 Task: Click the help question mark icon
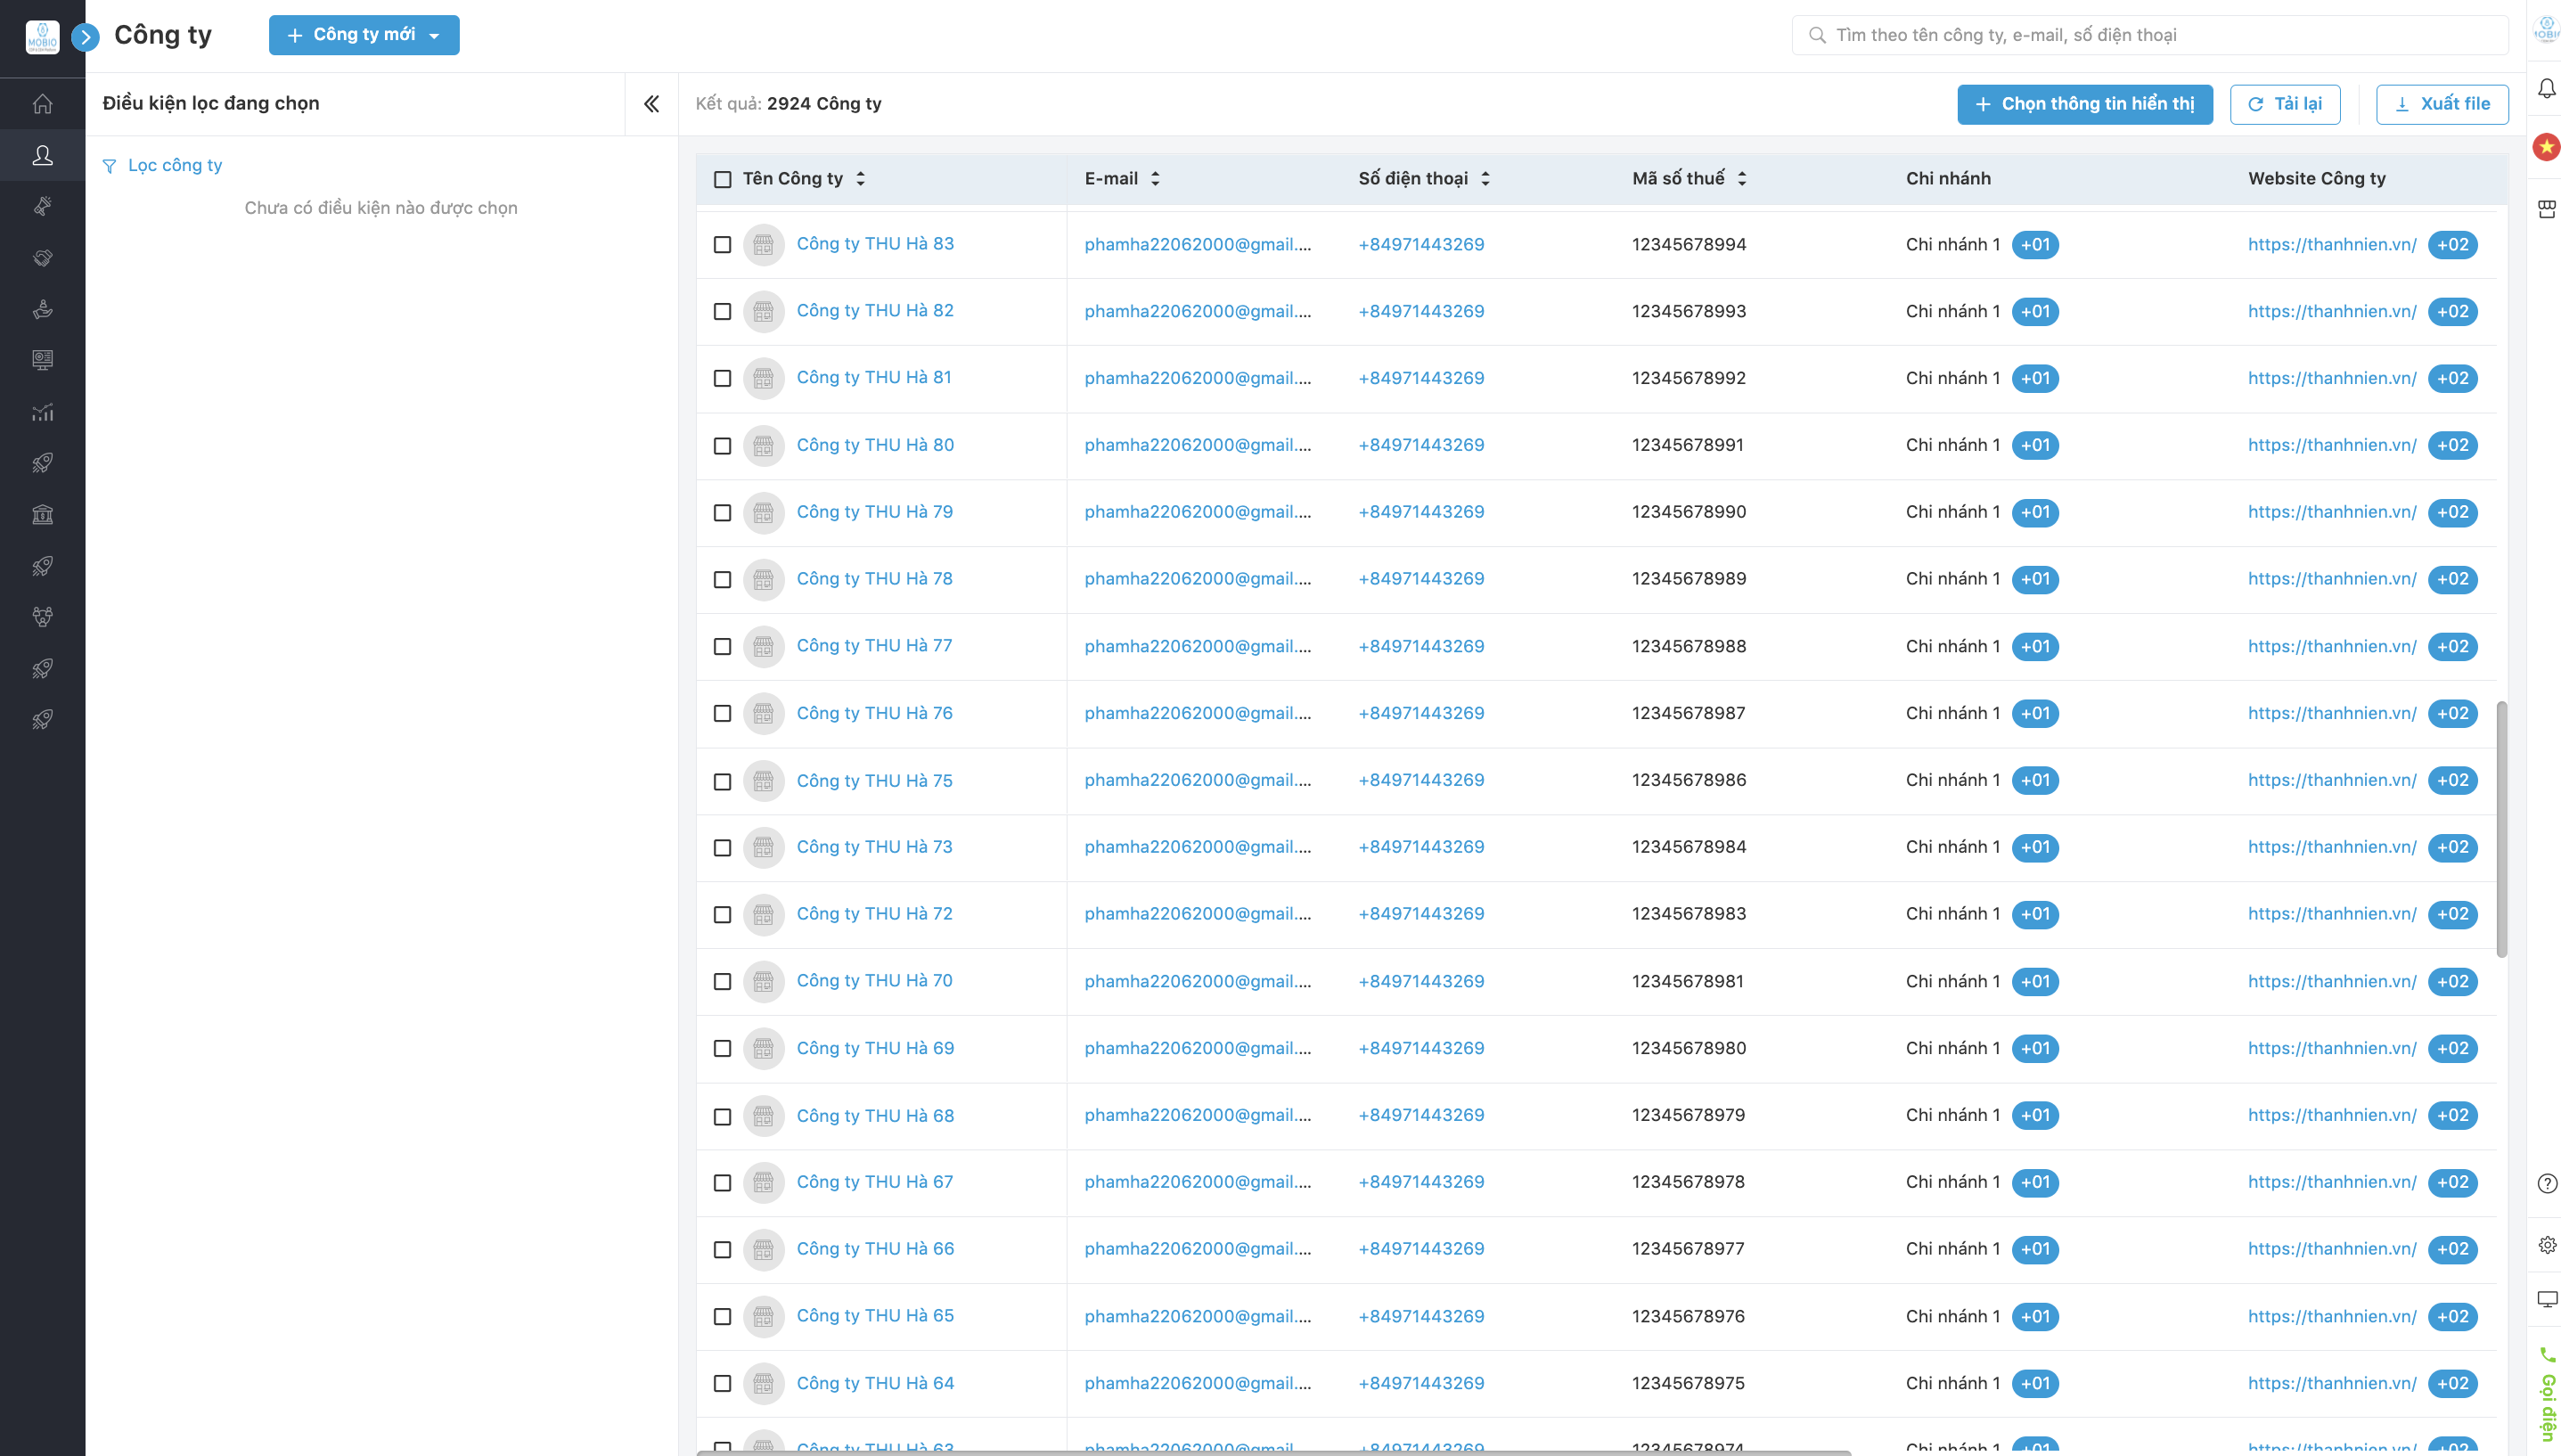click(2546, 1183)
